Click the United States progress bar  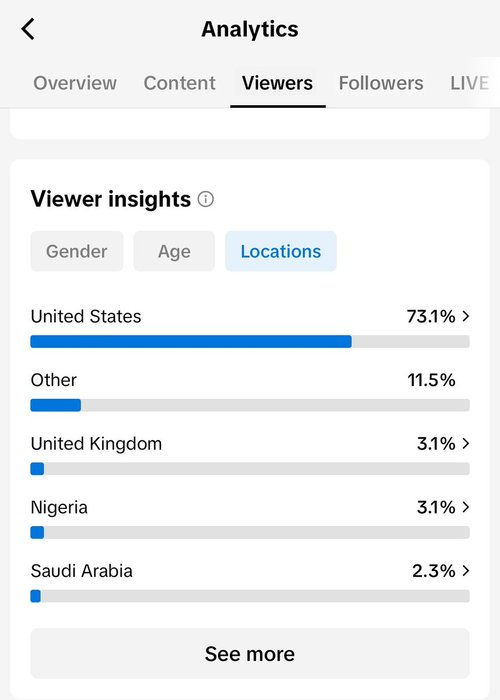250,342
